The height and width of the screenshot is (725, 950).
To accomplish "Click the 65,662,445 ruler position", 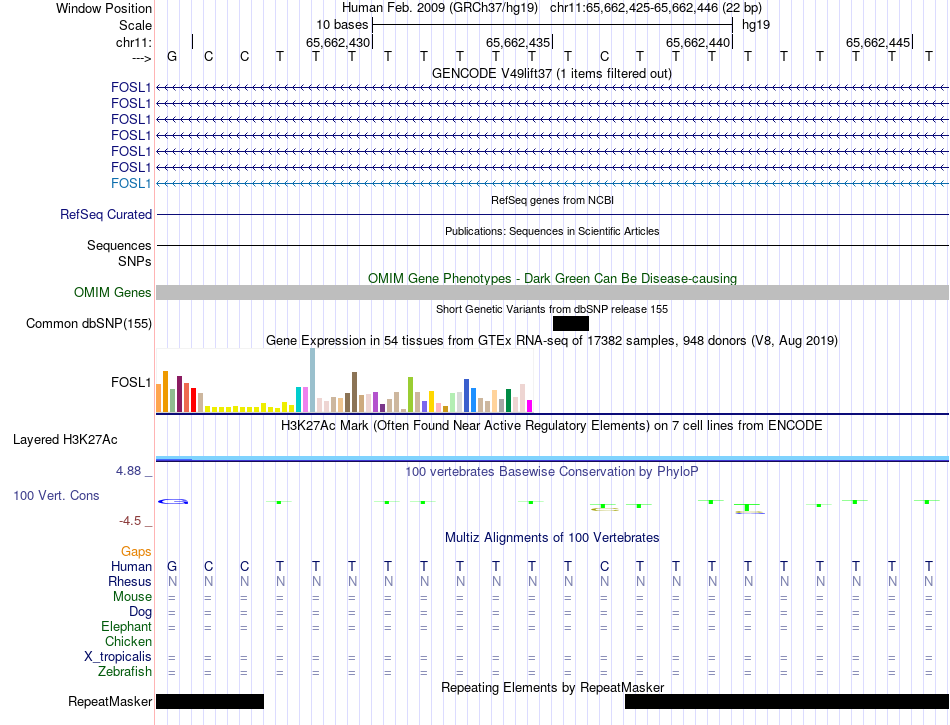I will 877,42.
